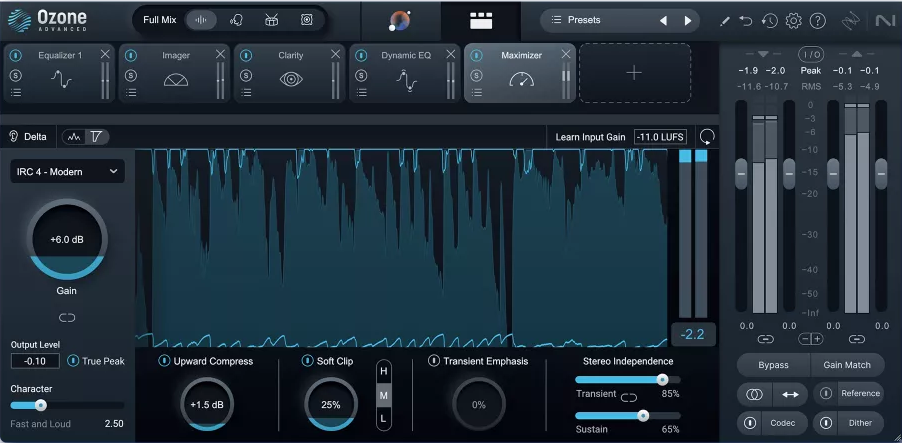Select the Full Mix waveform icon
This screenshot has width=902, height=443.
click(201, 20)
